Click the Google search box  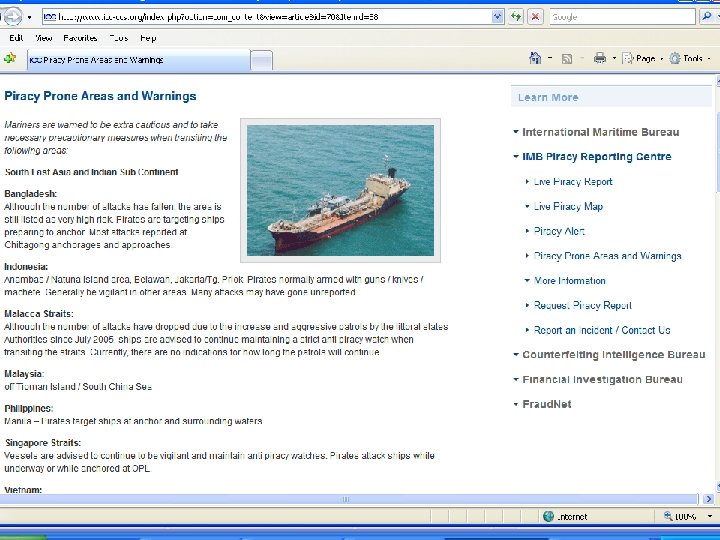point(622,17)
